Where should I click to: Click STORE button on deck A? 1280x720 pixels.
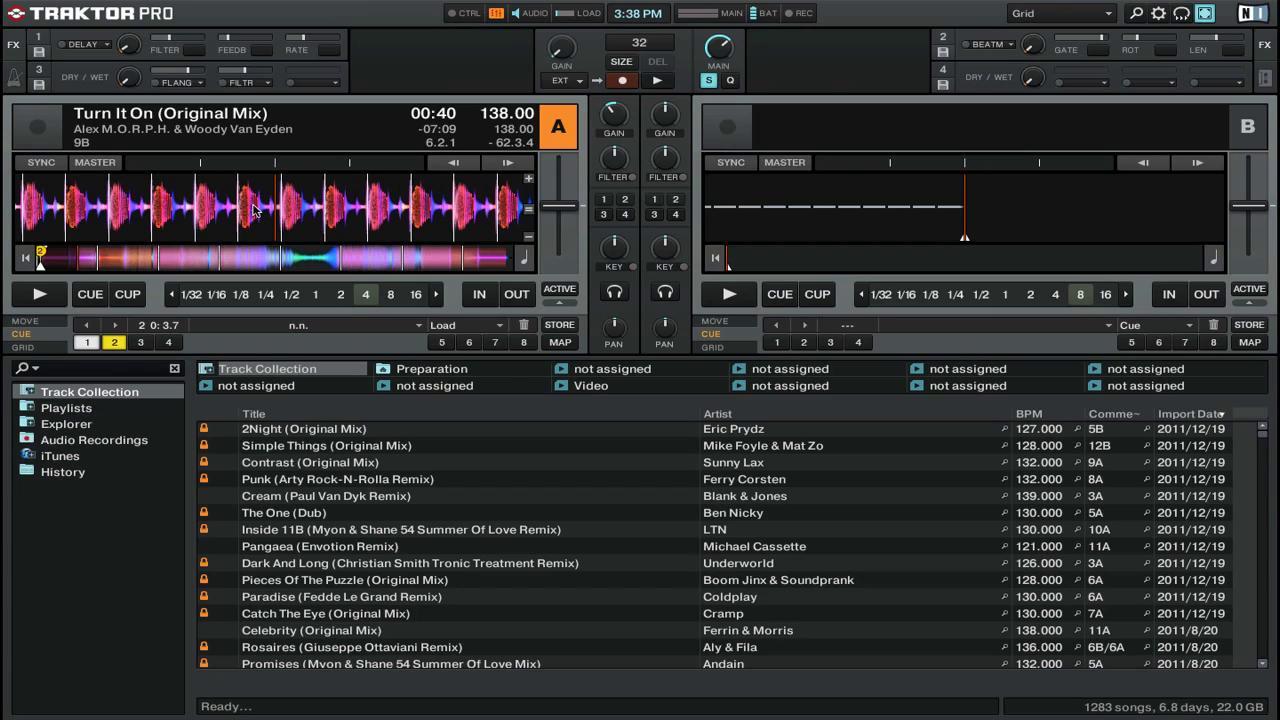[x=559, y=325]
